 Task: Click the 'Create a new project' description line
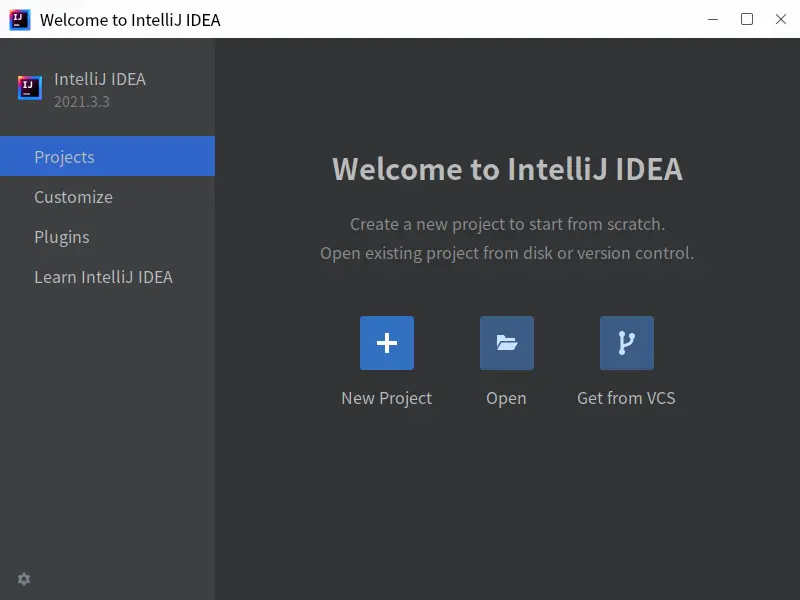(507, 224)
